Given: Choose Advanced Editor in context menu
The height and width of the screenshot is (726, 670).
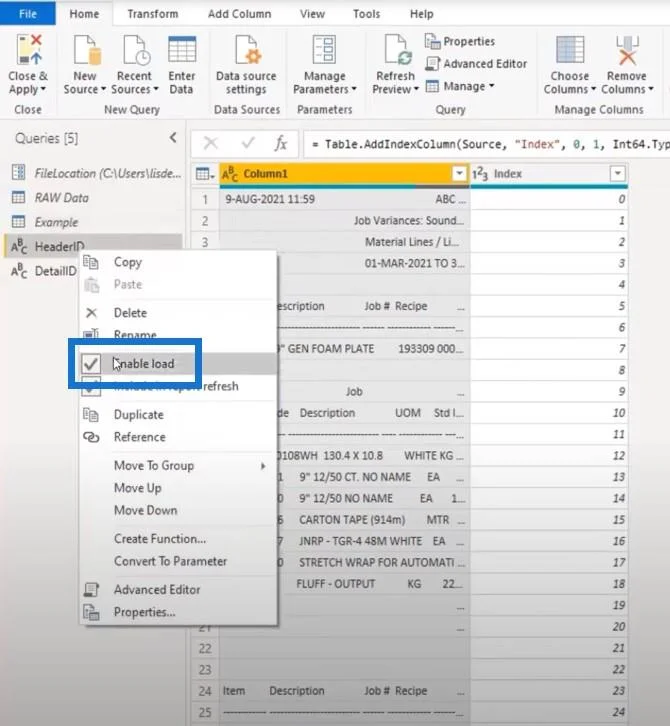Looking at the screenshot, I should coord(180,590).
